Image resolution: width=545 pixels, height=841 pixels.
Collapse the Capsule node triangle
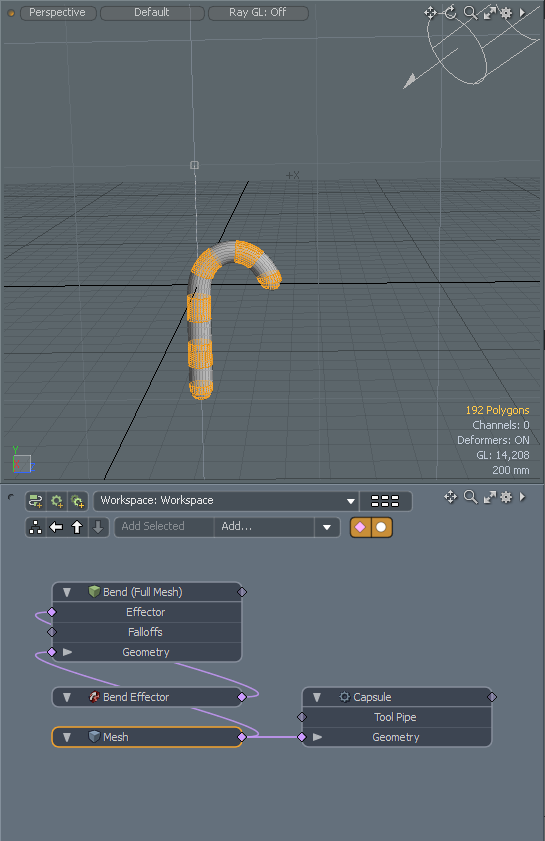[x=317, y=697]
